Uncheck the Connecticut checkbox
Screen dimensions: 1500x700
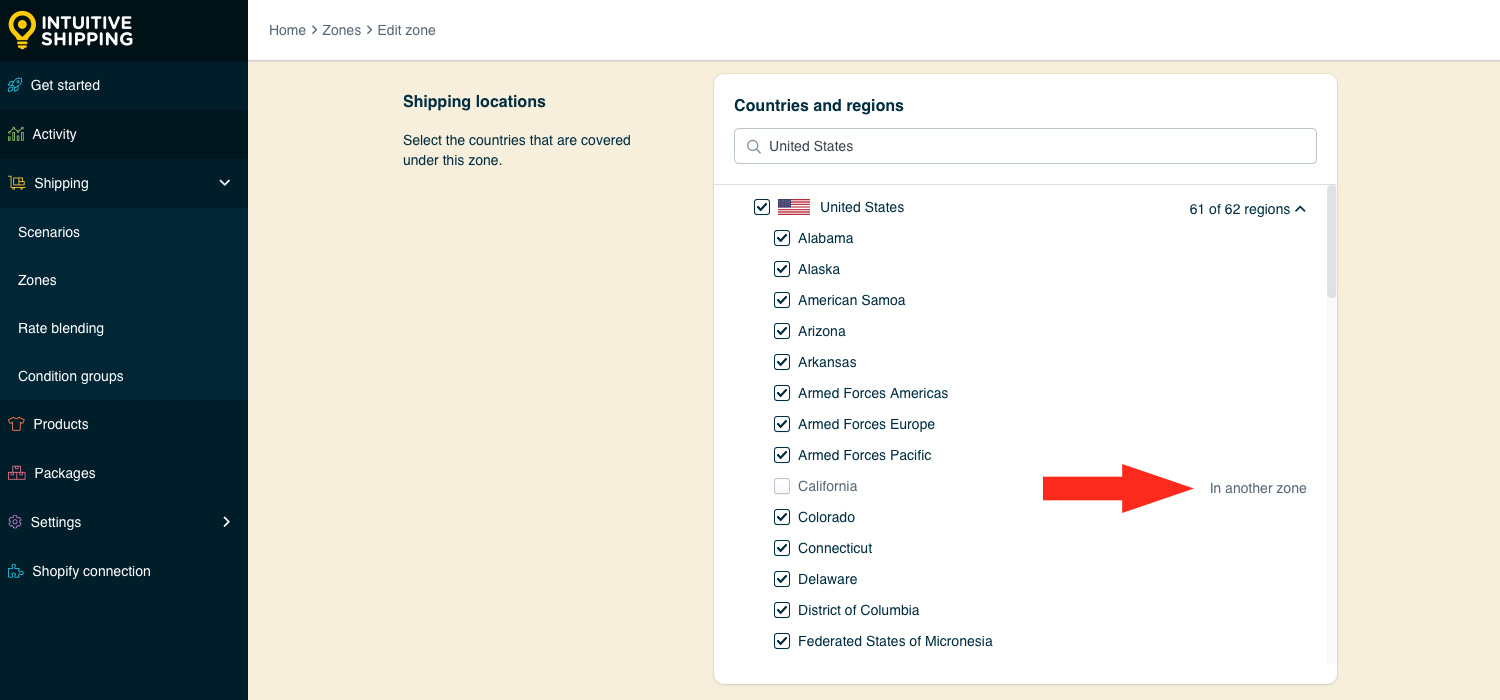coord(782,548)
